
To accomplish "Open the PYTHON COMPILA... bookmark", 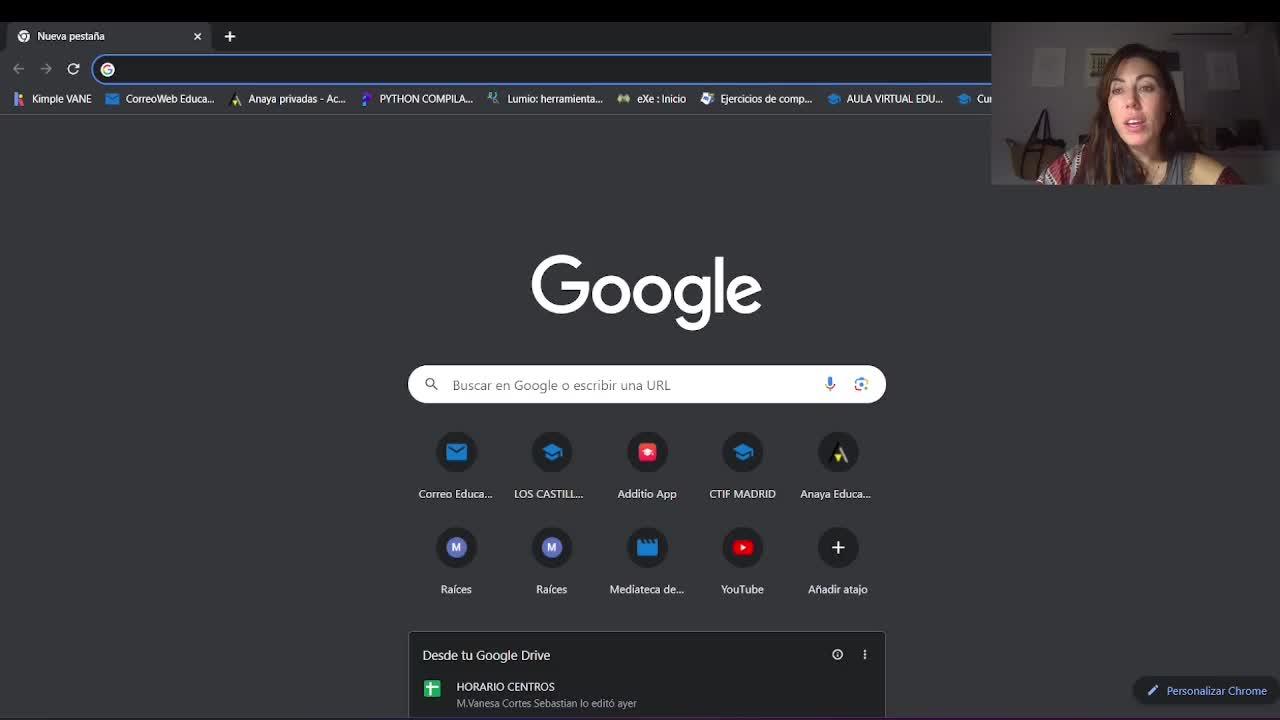I will click(x=417, y=99).
